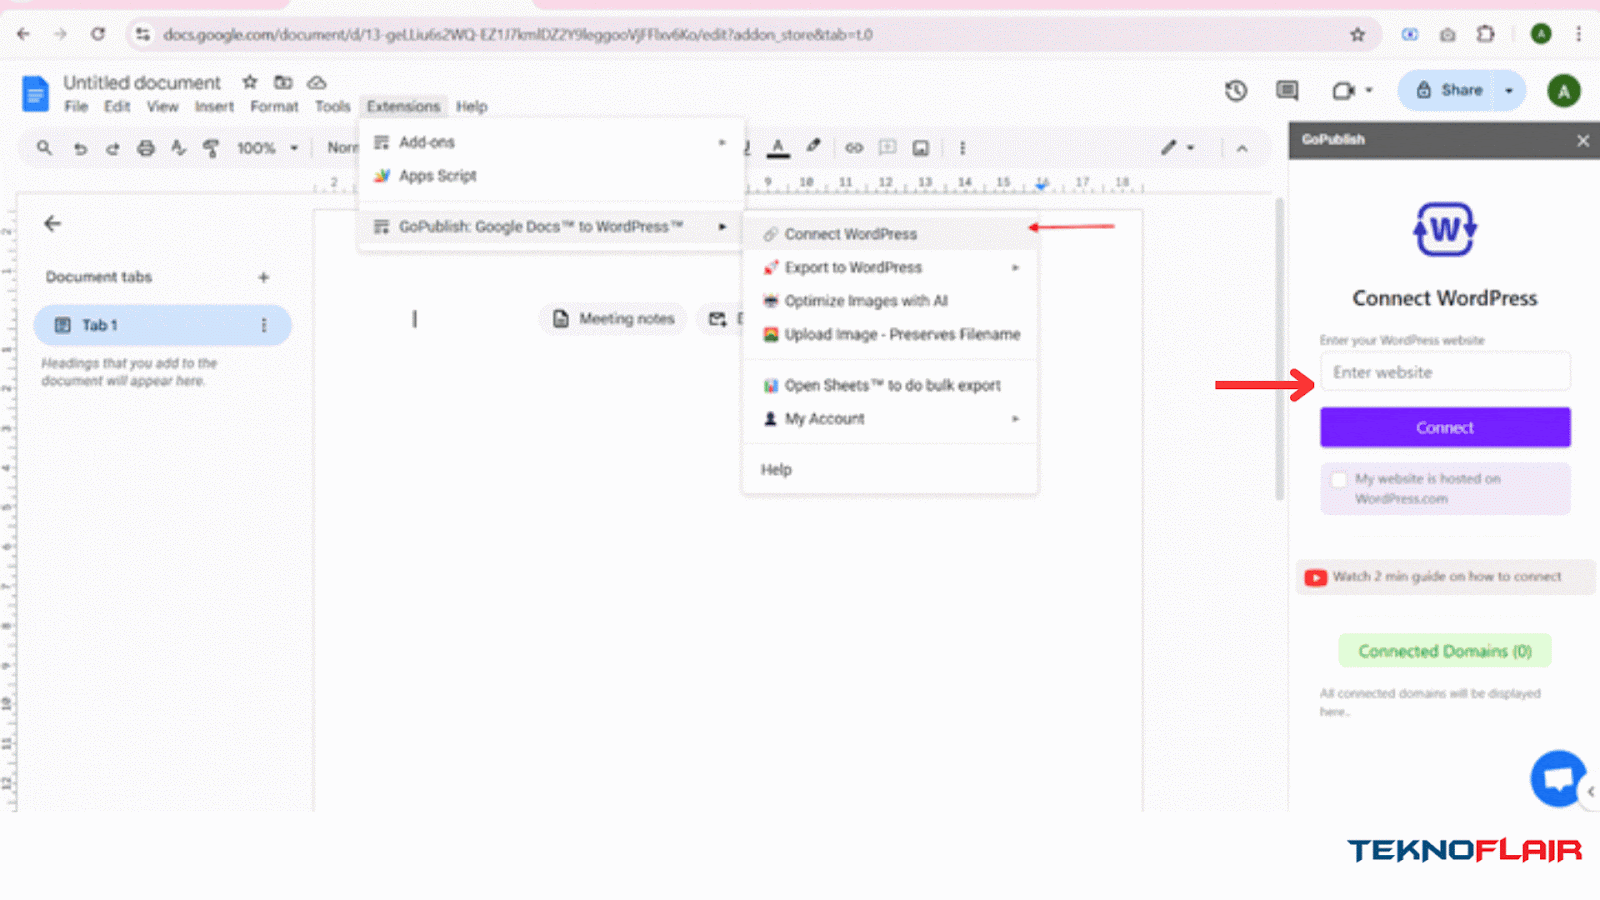Open the Help menu in menu bar
This screenshot has width=1600, height=900.
click(x=472, y=106)
